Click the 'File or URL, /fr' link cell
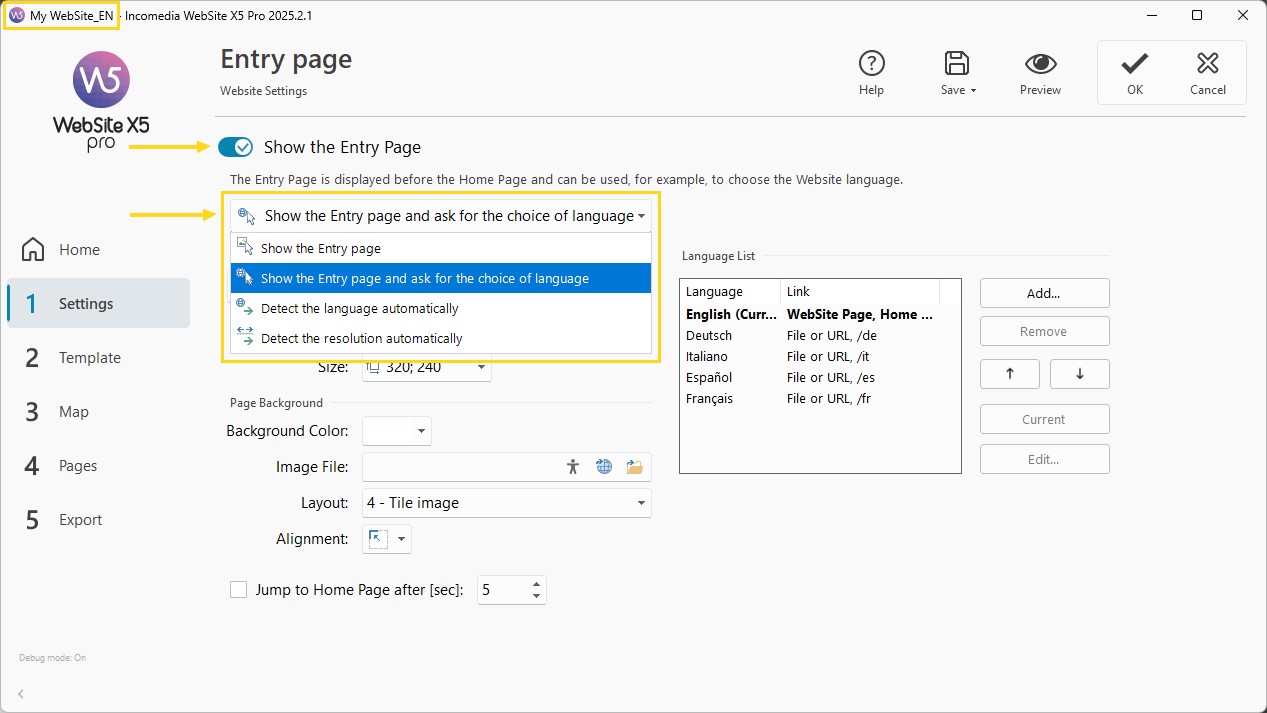Screen dimensions: 1267x713 [x=830, y=398]
